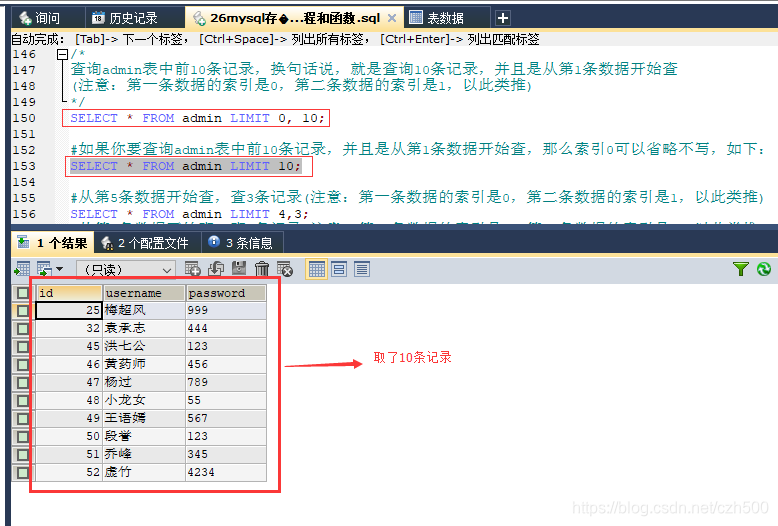The width and height of the screenshot is (778, 526).
Task: Click the delete row trash icon
Action: [x=262, y=269]
